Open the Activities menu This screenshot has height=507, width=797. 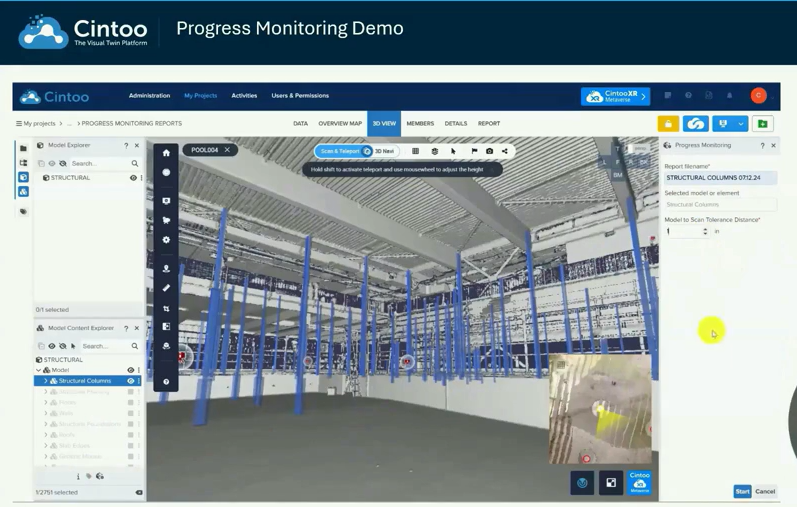coord(244,96)
